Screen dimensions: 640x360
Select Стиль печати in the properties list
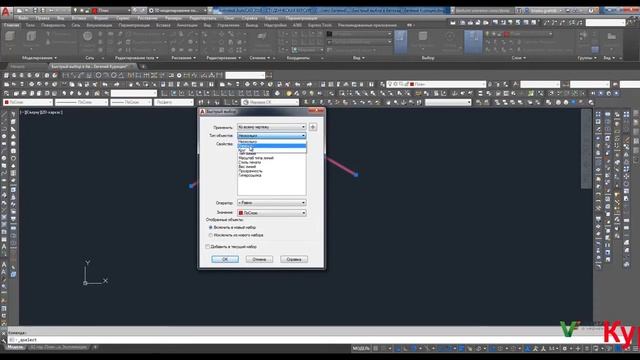point(249,162)
